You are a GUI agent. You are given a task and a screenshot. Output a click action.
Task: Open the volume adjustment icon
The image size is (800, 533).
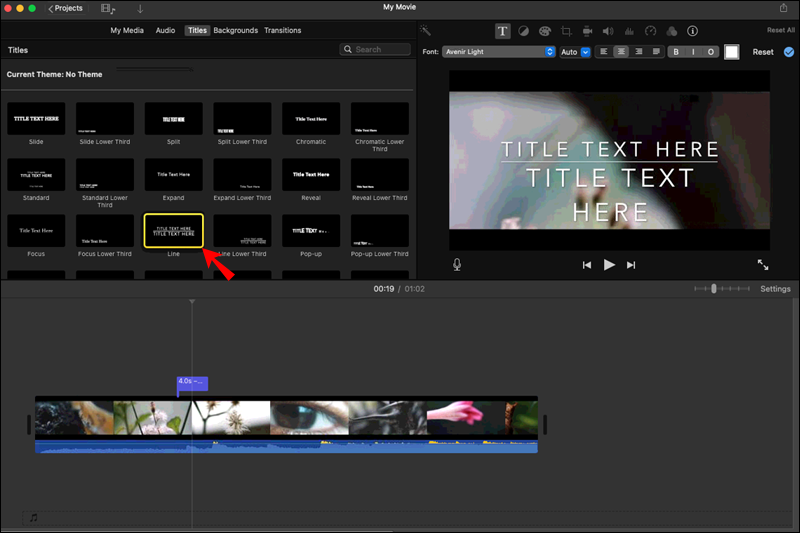tap(608, 31)
